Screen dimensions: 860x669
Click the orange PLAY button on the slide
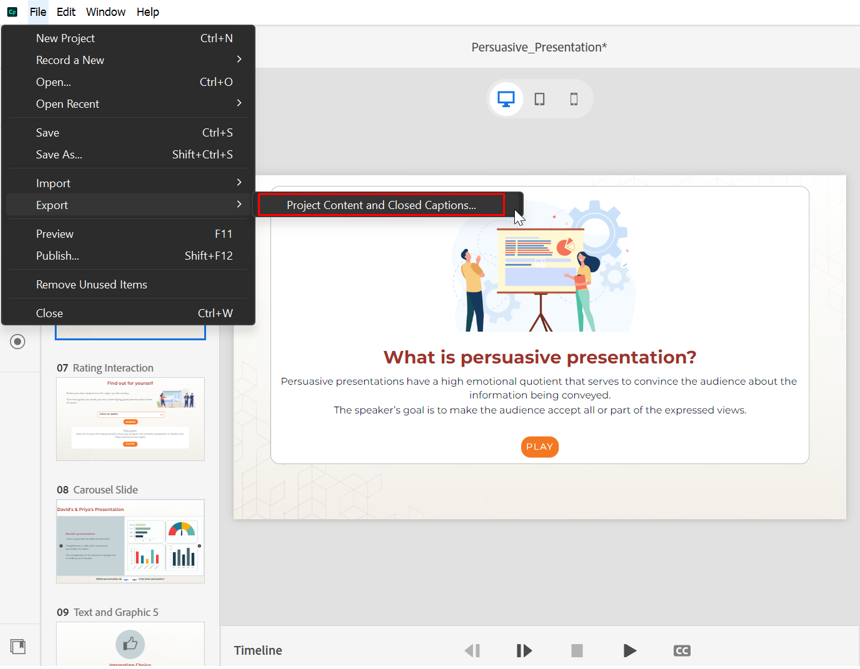(539, 447)
